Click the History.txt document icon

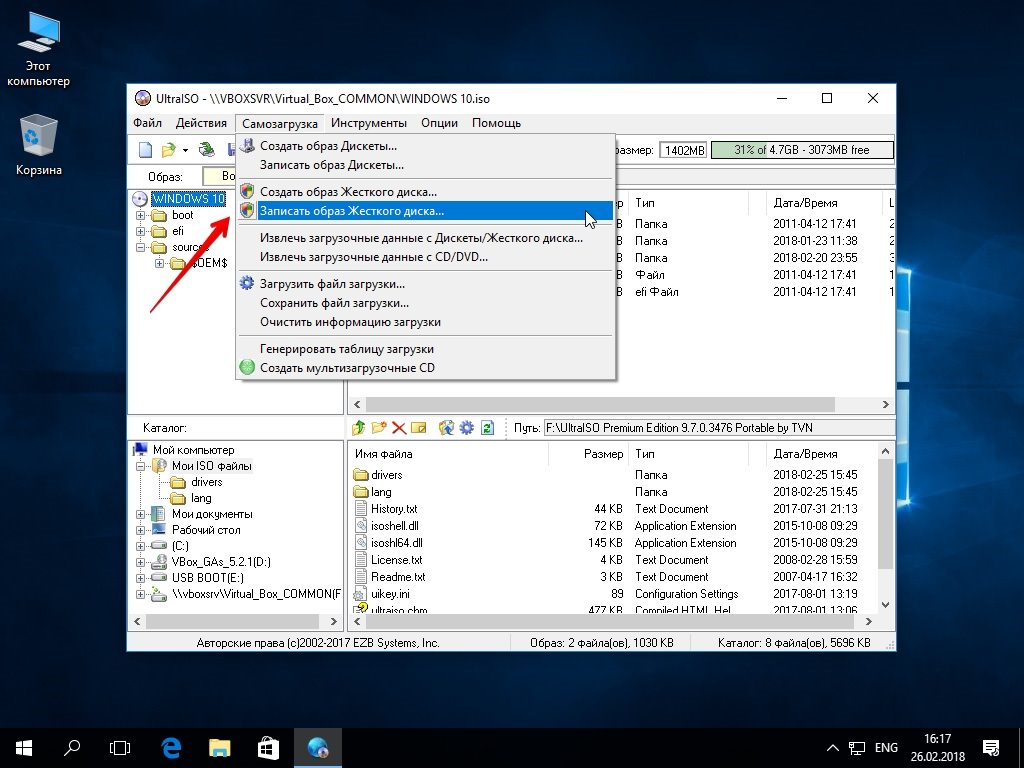[x=360, y=509]
